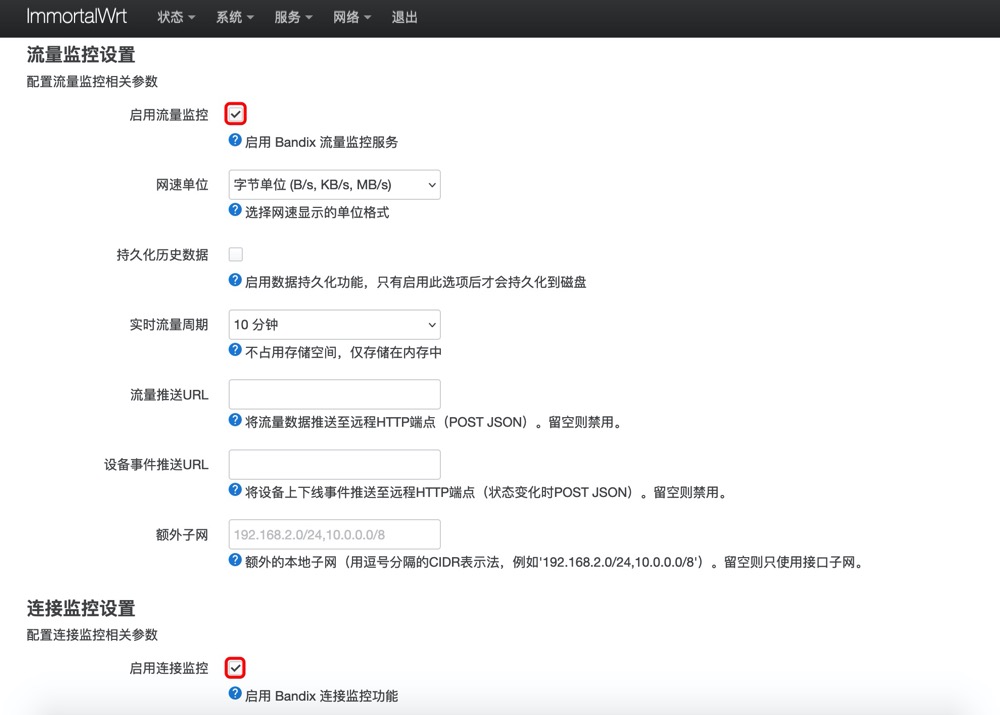Open the 服务 menu in navbar
The image size is (1000, 715).
294,18
